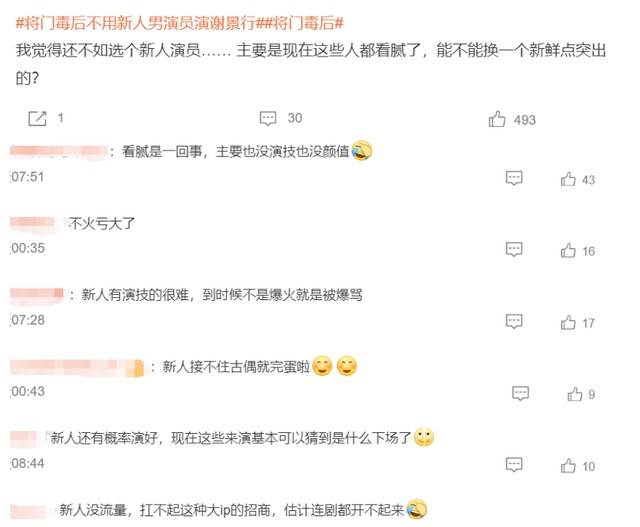The width and height of the screenshot is (640, 527).
Task: Like the comment with 43 likes
Action: coord(568,179)
